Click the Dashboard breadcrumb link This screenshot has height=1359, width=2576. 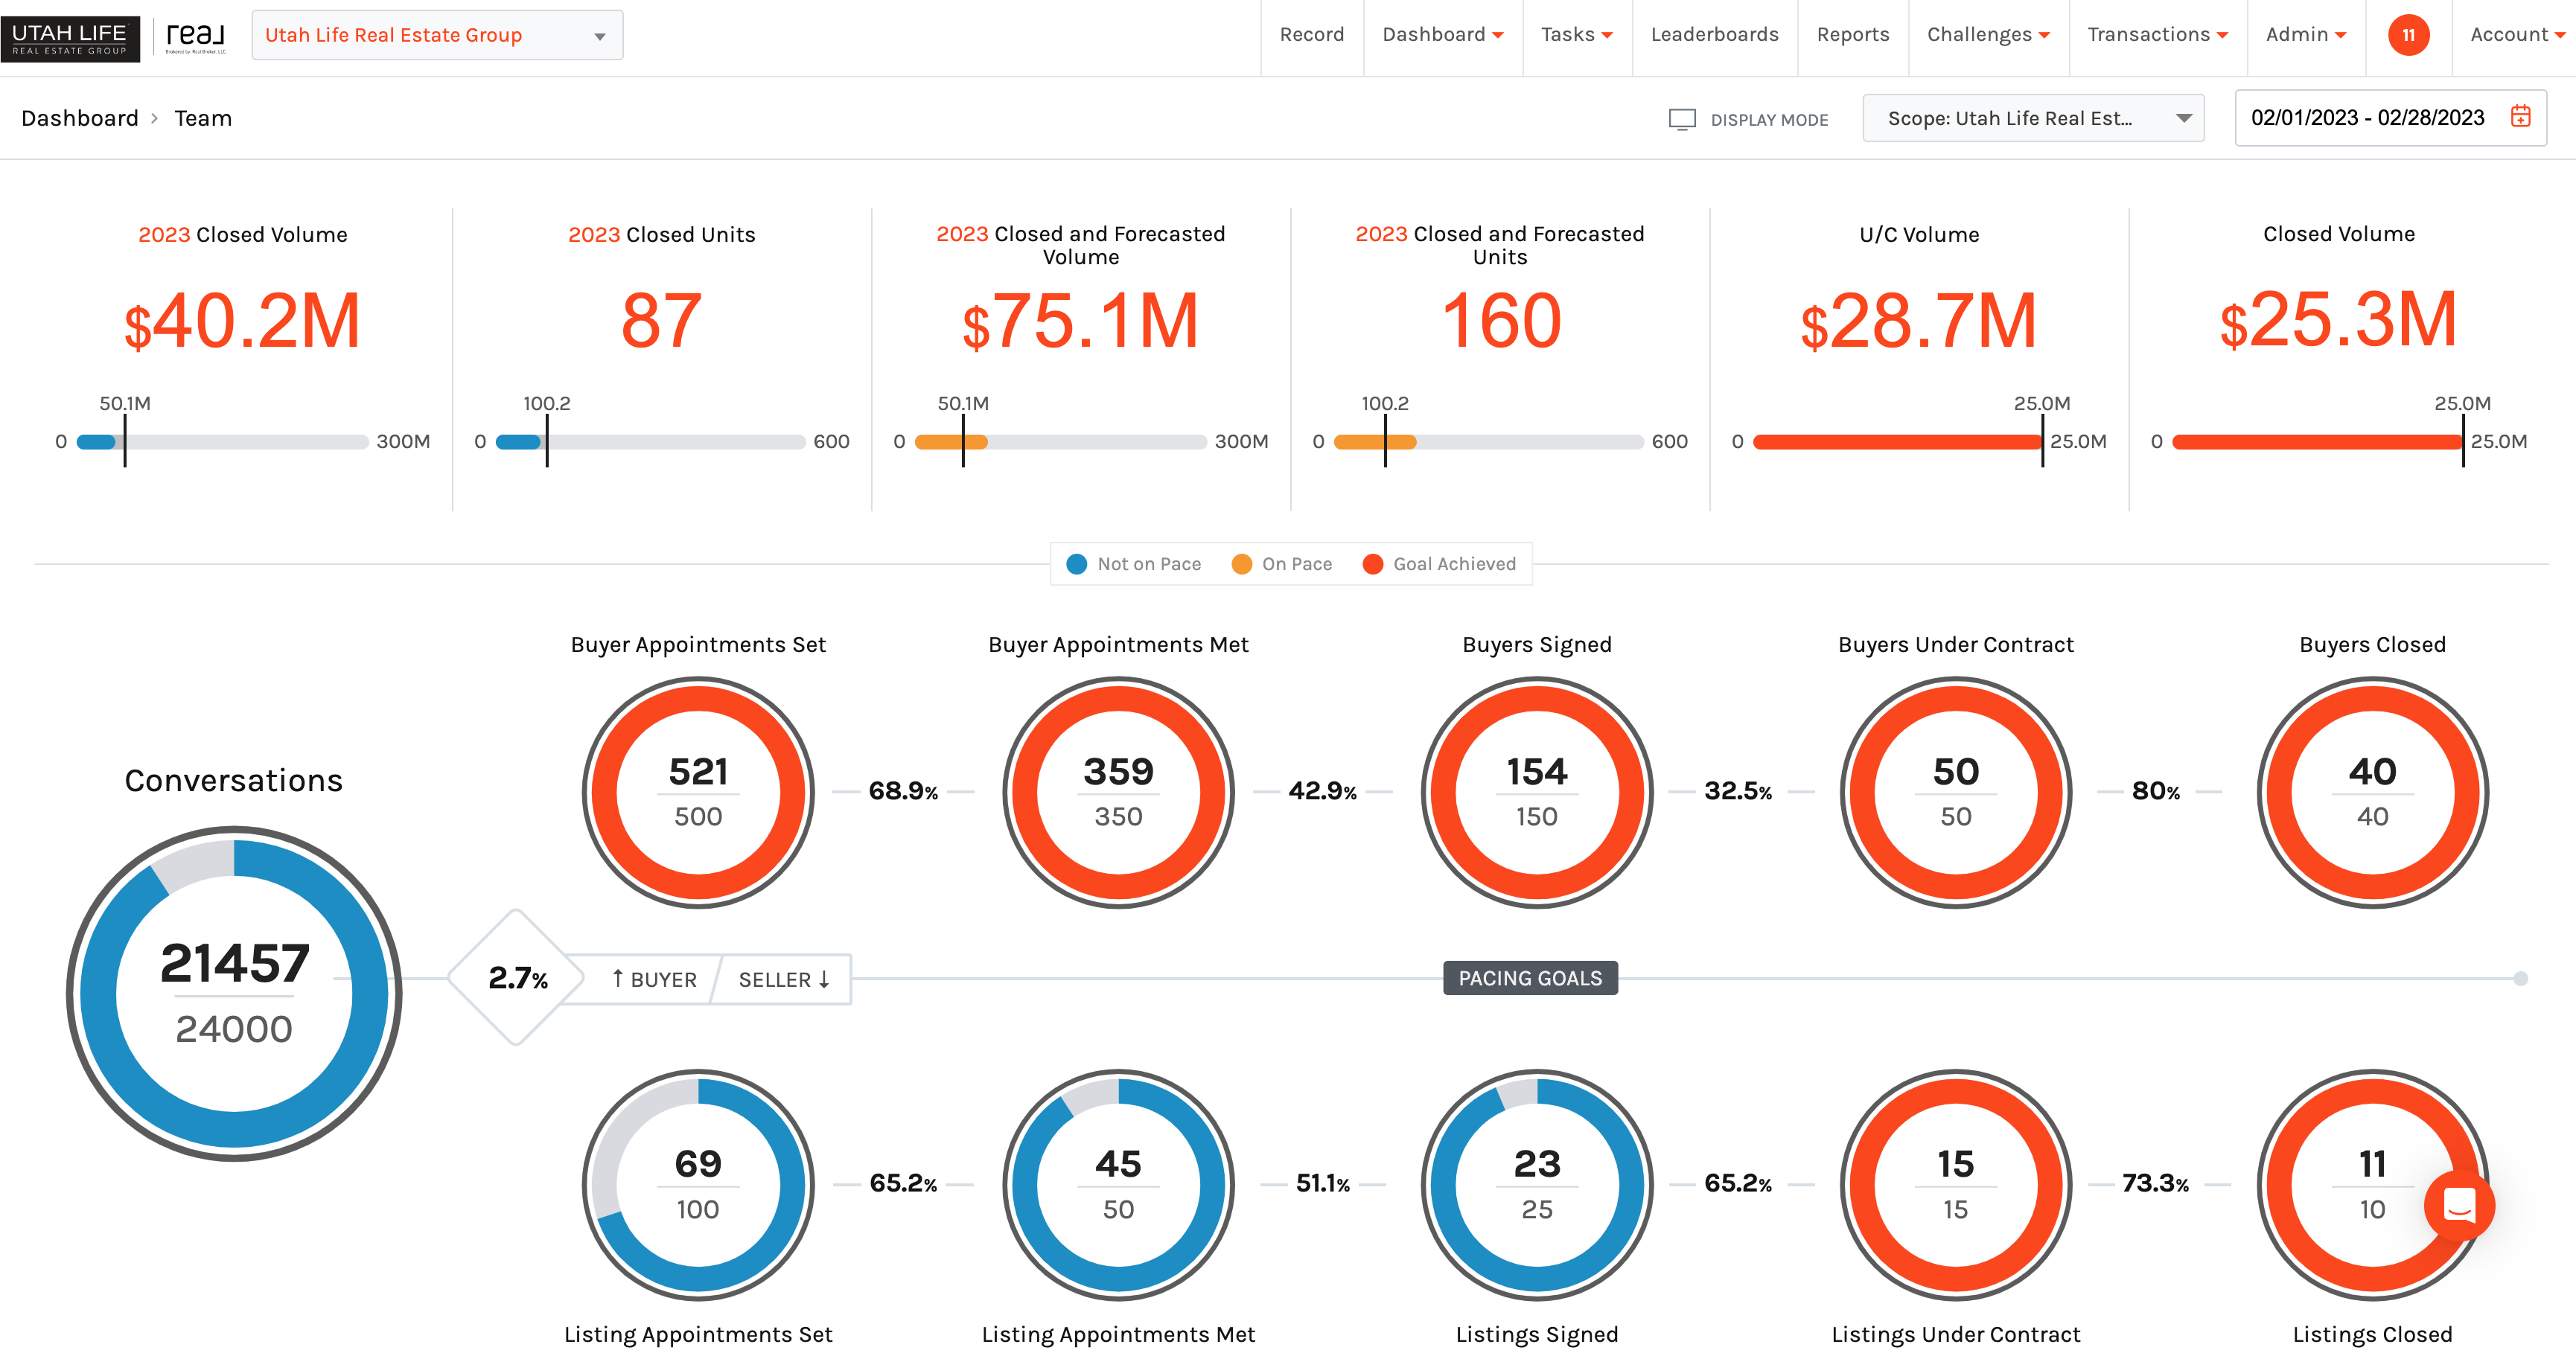tap(80, 117)
